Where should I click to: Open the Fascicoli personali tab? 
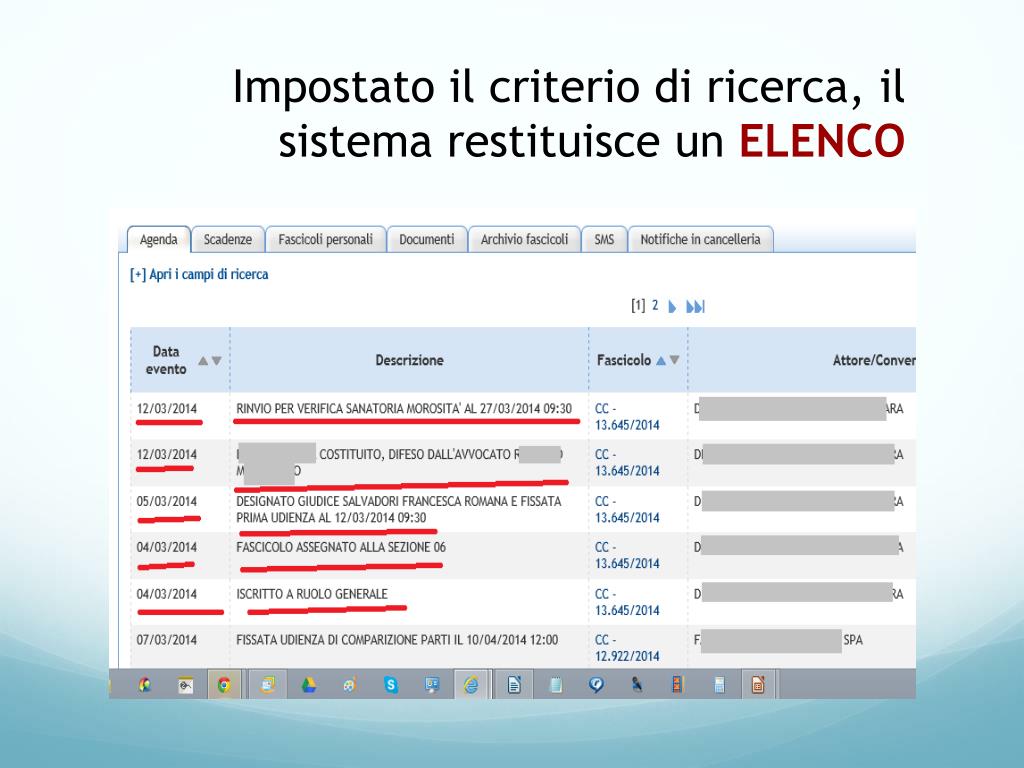325,240
